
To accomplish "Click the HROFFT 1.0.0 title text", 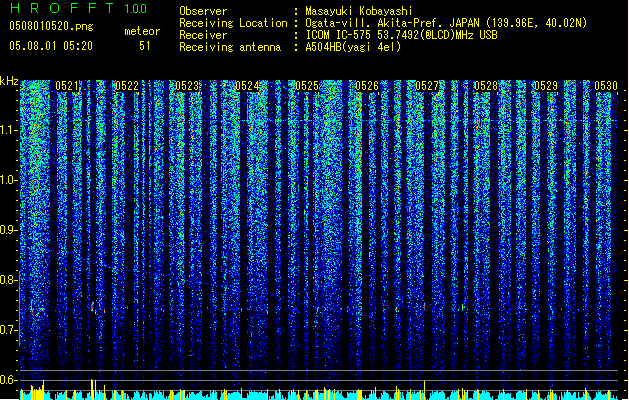I will coord(79,8).
